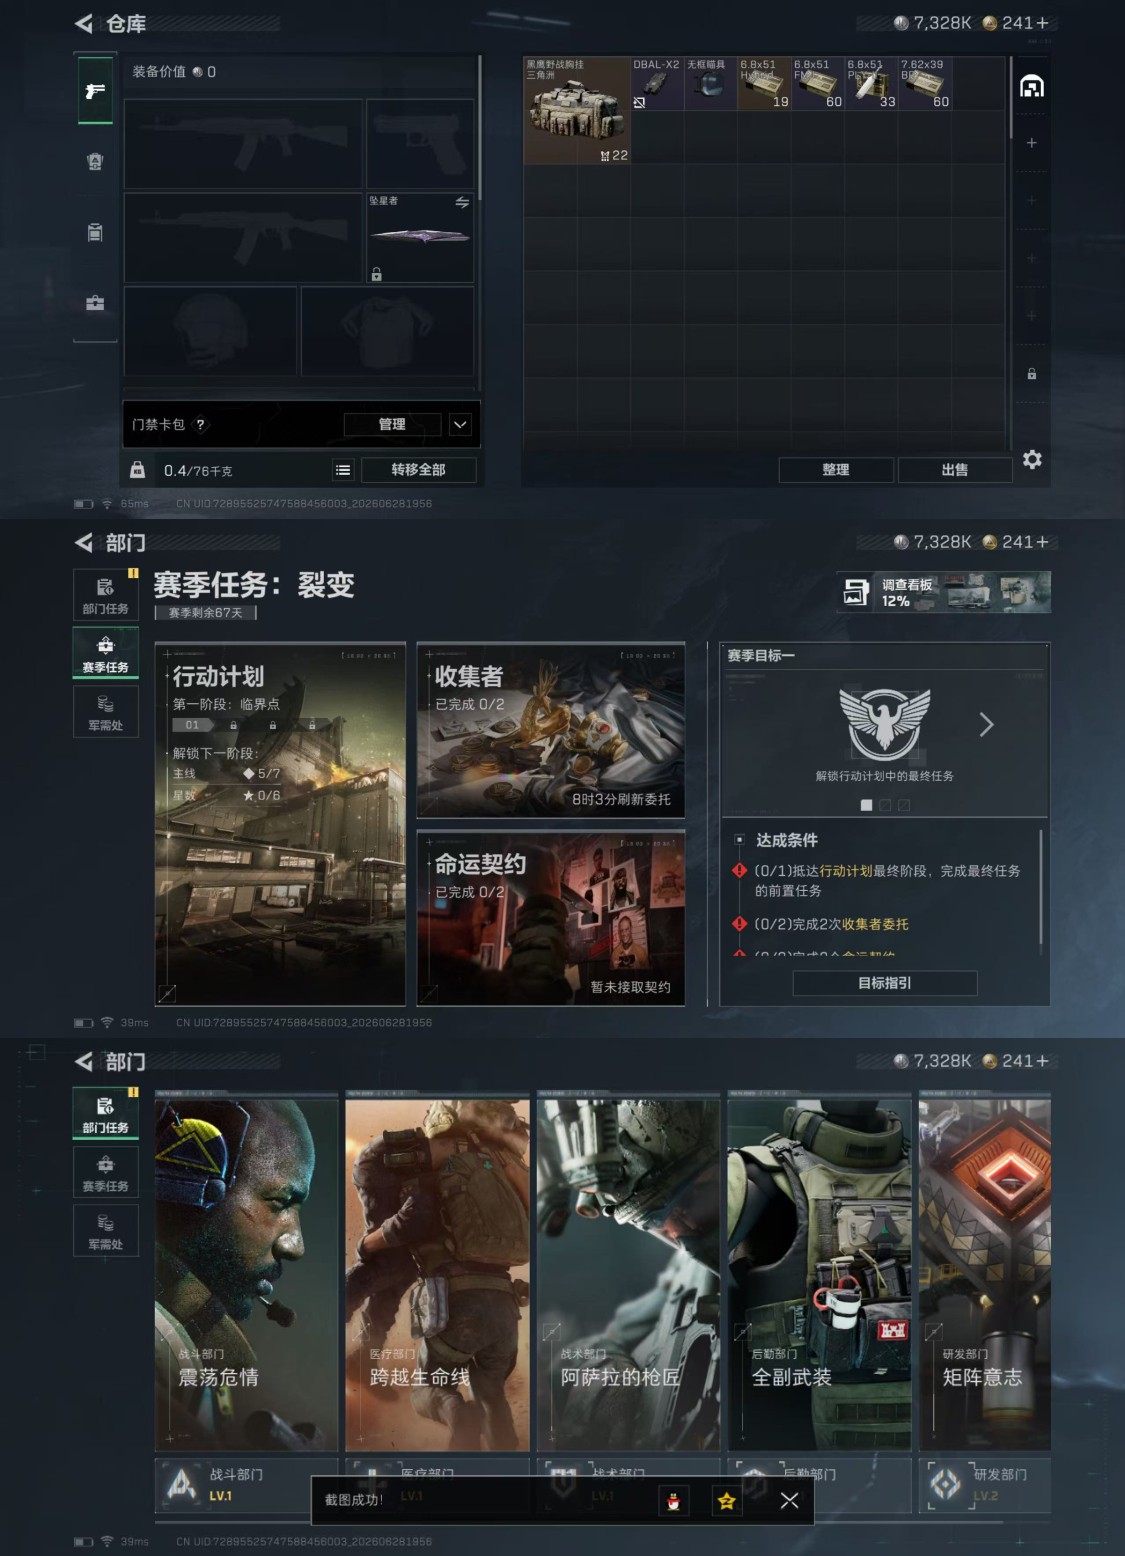Open the 全副武装 department card
This screenshot has height=1556, width=1125.
[819, 1271]
